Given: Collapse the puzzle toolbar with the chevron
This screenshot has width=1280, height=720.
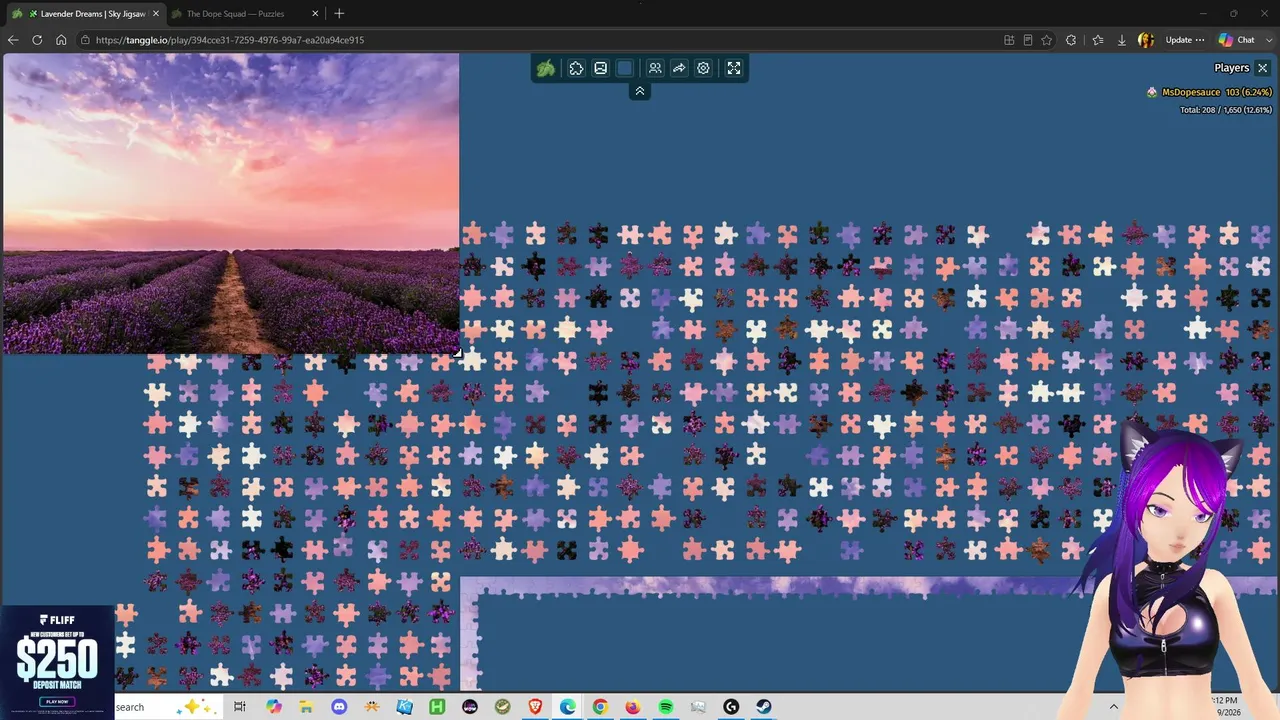Looking at the screenshot, I should (x=640, y=91).
